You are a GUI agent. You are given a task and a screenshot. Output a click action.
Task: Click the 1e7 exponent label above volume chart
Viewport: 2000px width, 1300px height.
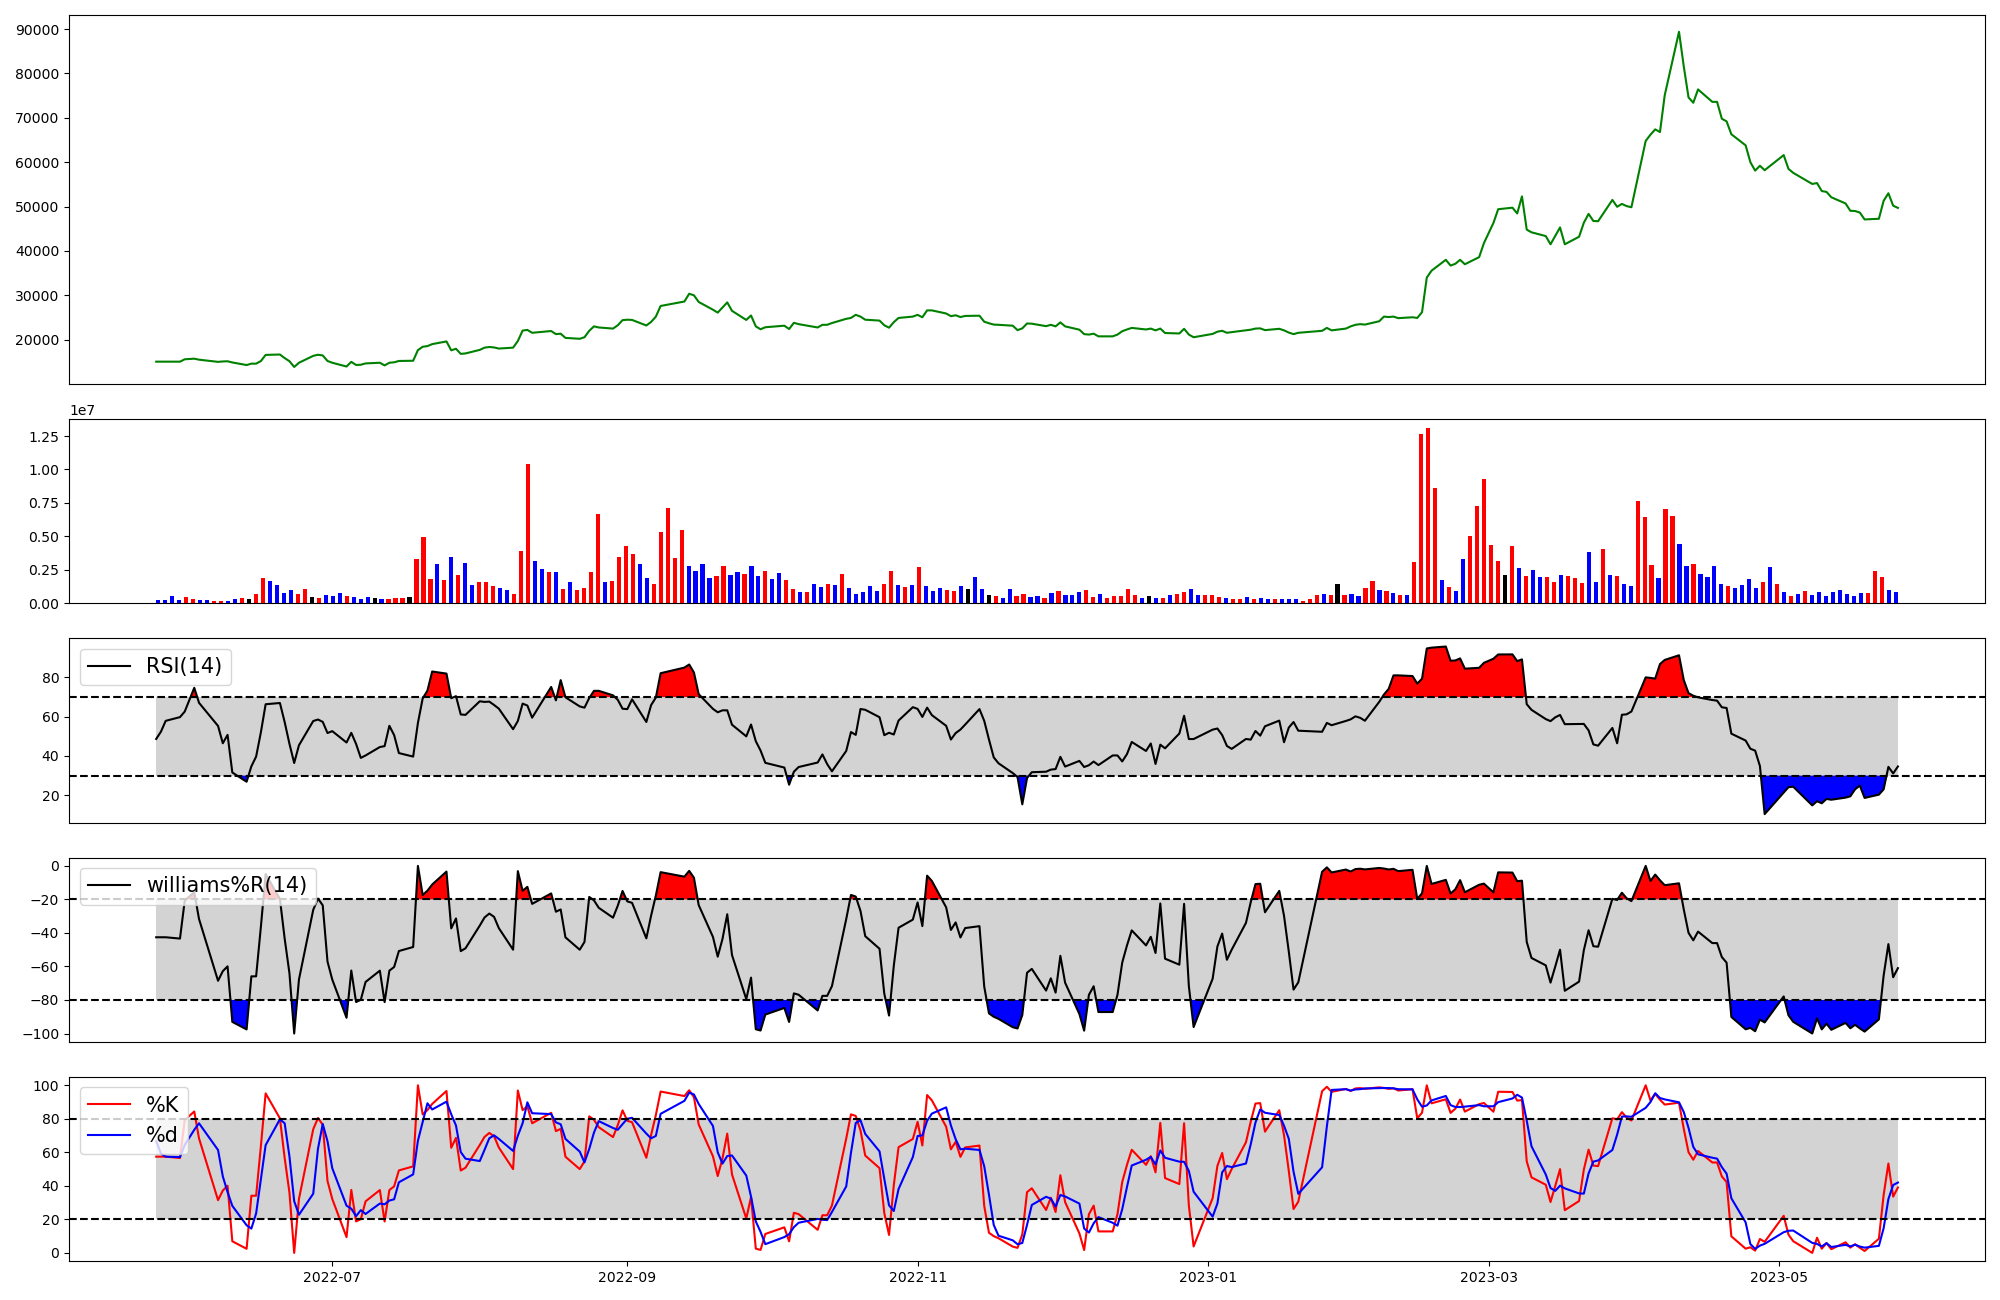[x=82, y=411]
